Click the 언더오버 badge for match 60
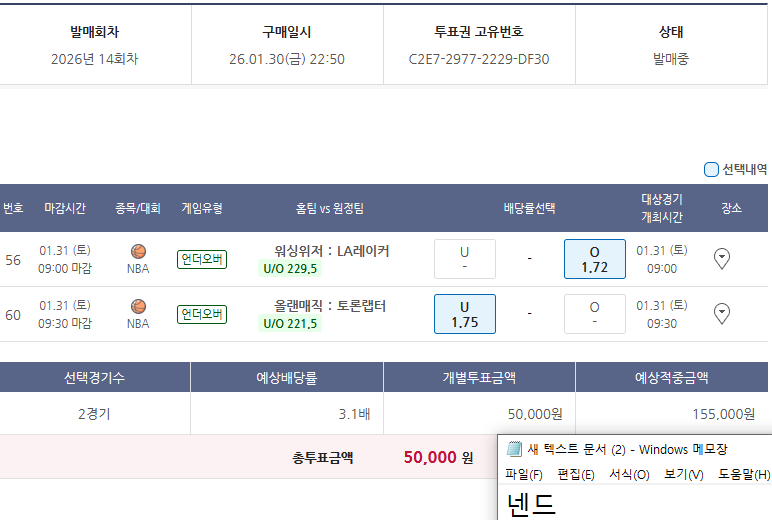This screenshot has height=520, width=772. pyautogui.click(x=202, y=315)
